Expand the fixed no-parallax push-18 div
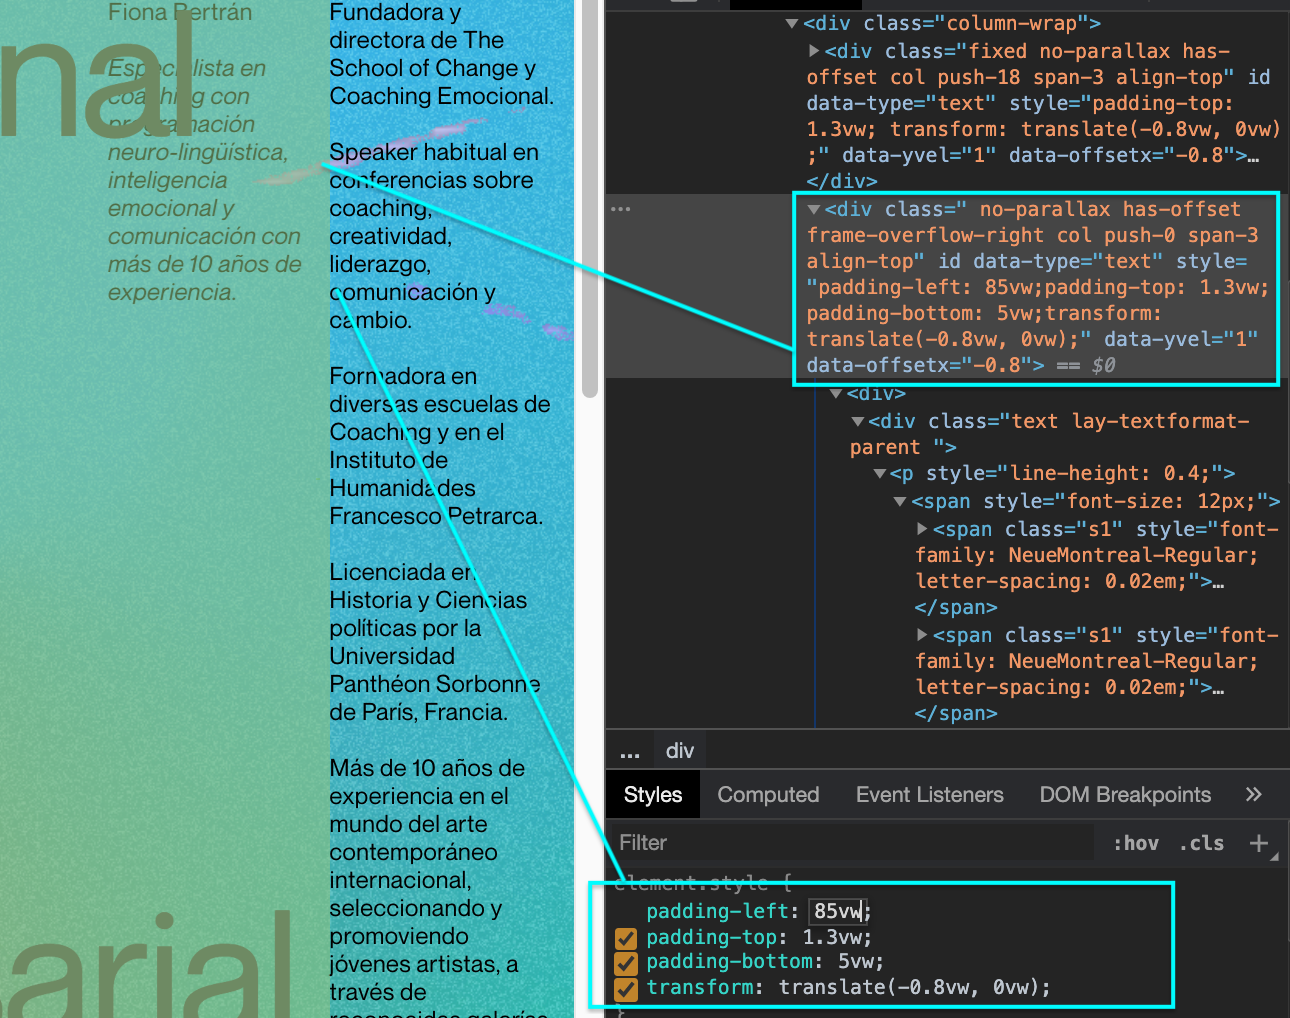The height and width of the screenshot is (1018, 1290). coord(814,51)
